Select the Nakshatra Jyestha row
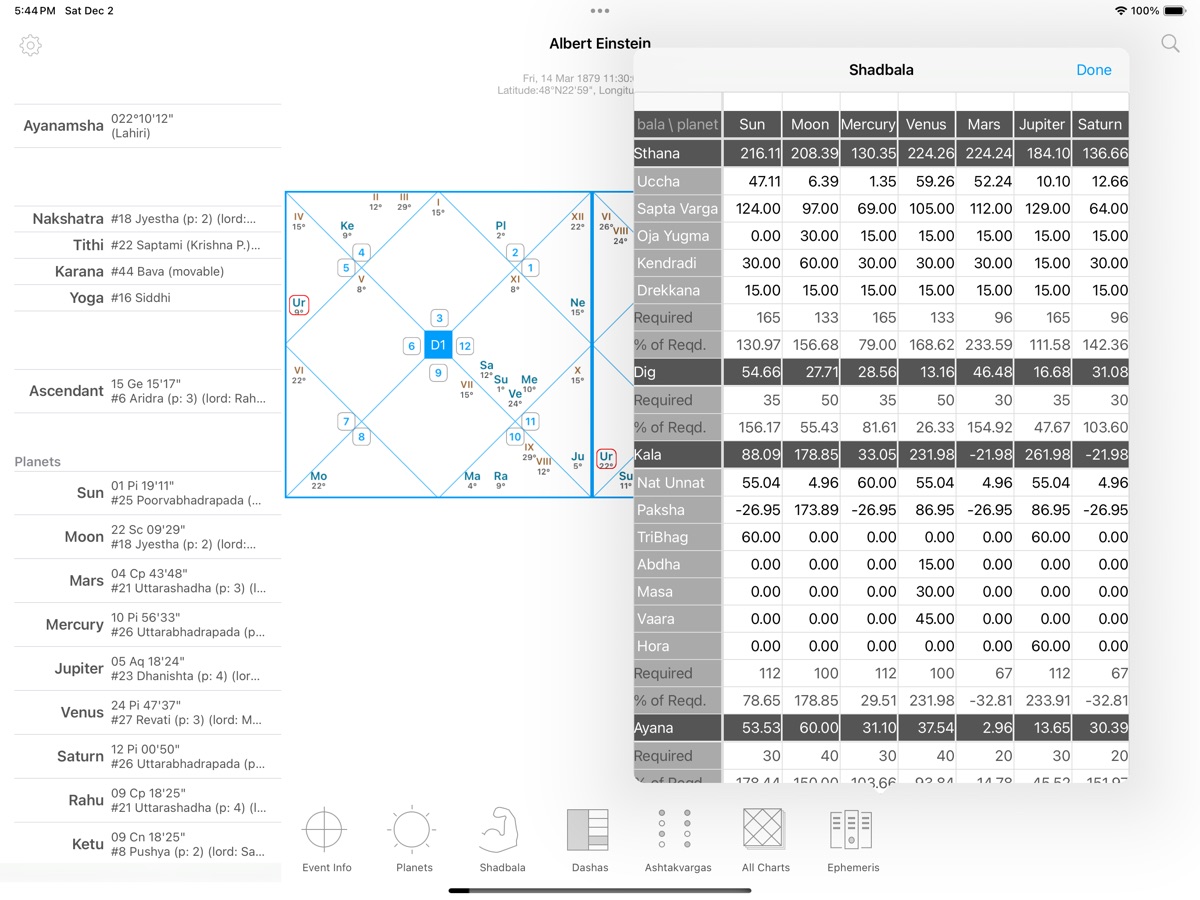 [147, 218]
